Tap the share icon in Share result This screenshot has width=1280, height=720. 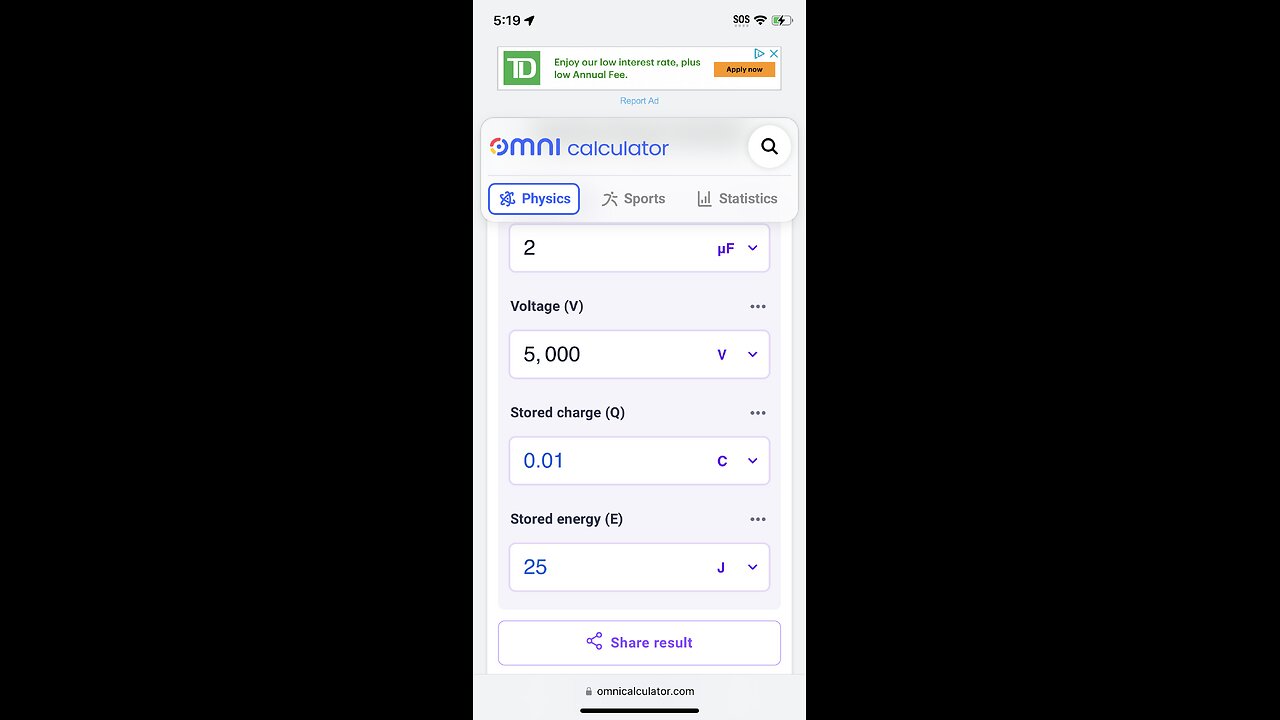[x=594, y=642]
